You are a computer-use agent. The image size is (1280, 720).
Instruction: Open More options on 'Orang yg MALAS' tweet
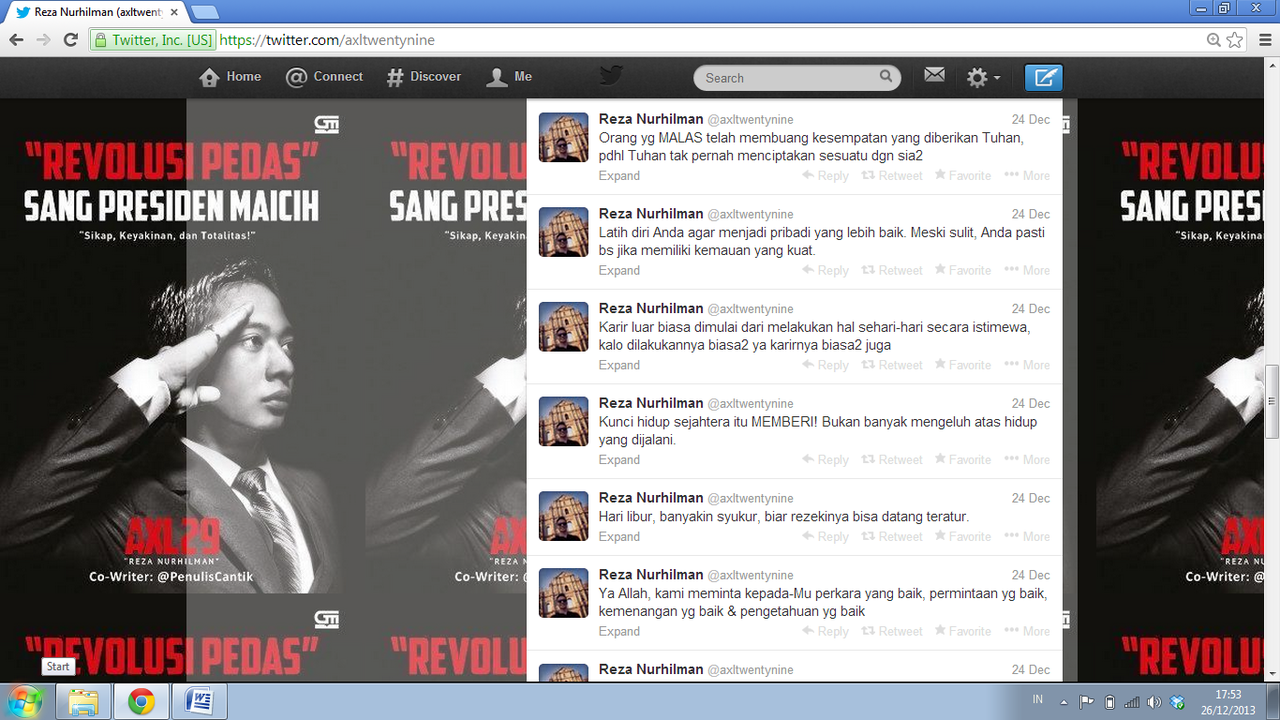click(1027, 176)
